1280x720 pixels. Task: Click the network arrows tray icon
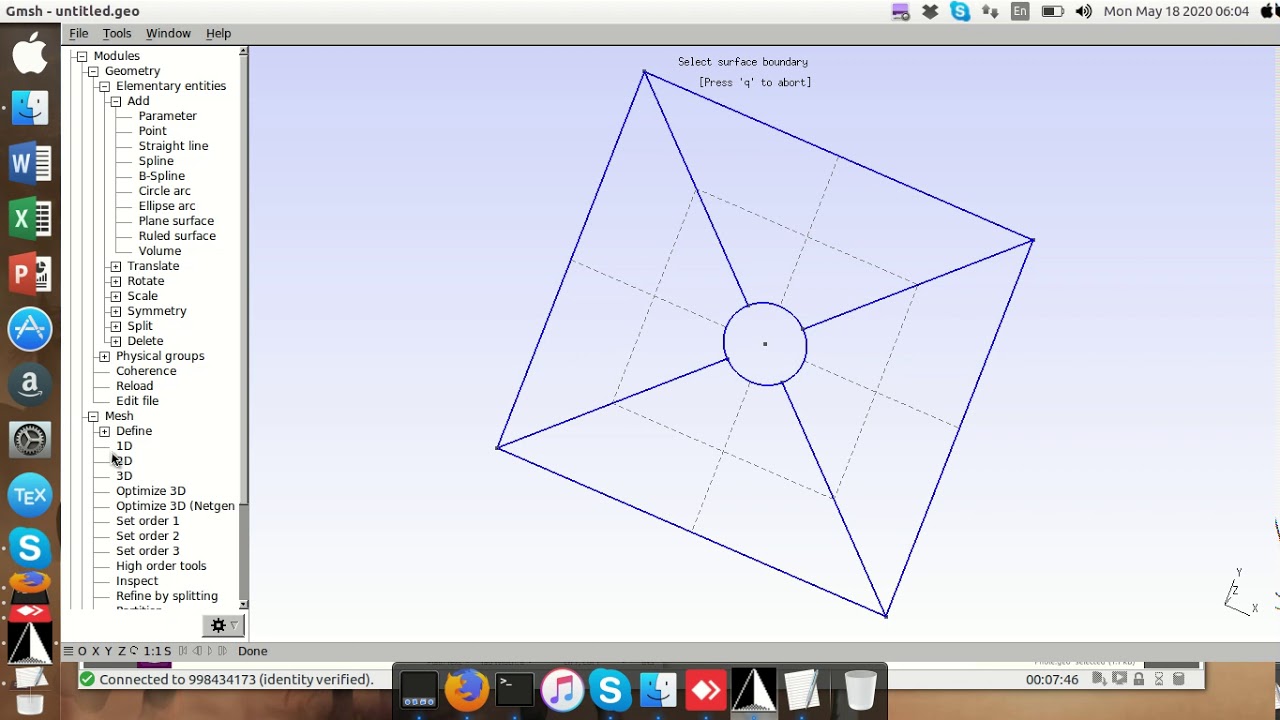pos(990,12)
